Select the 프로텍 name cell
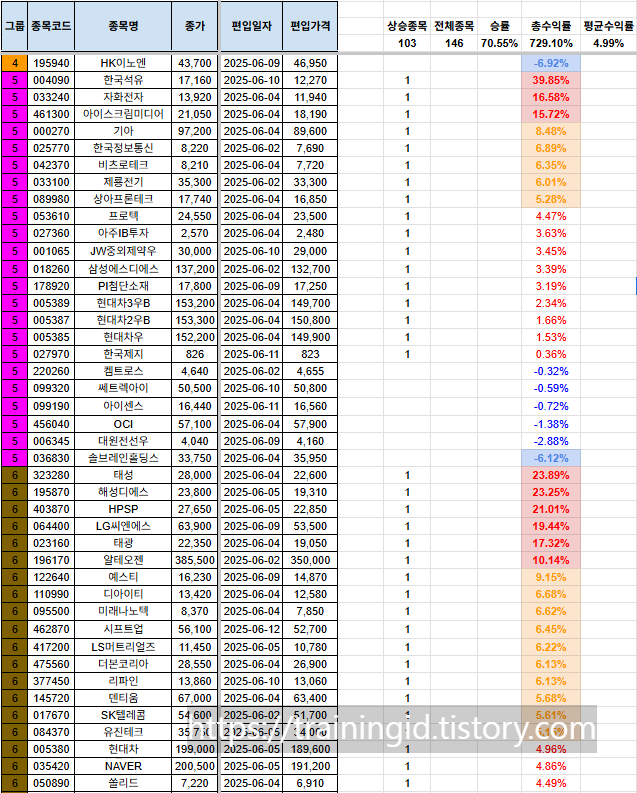Screen dimensions: 637x793 coord(123,216)
